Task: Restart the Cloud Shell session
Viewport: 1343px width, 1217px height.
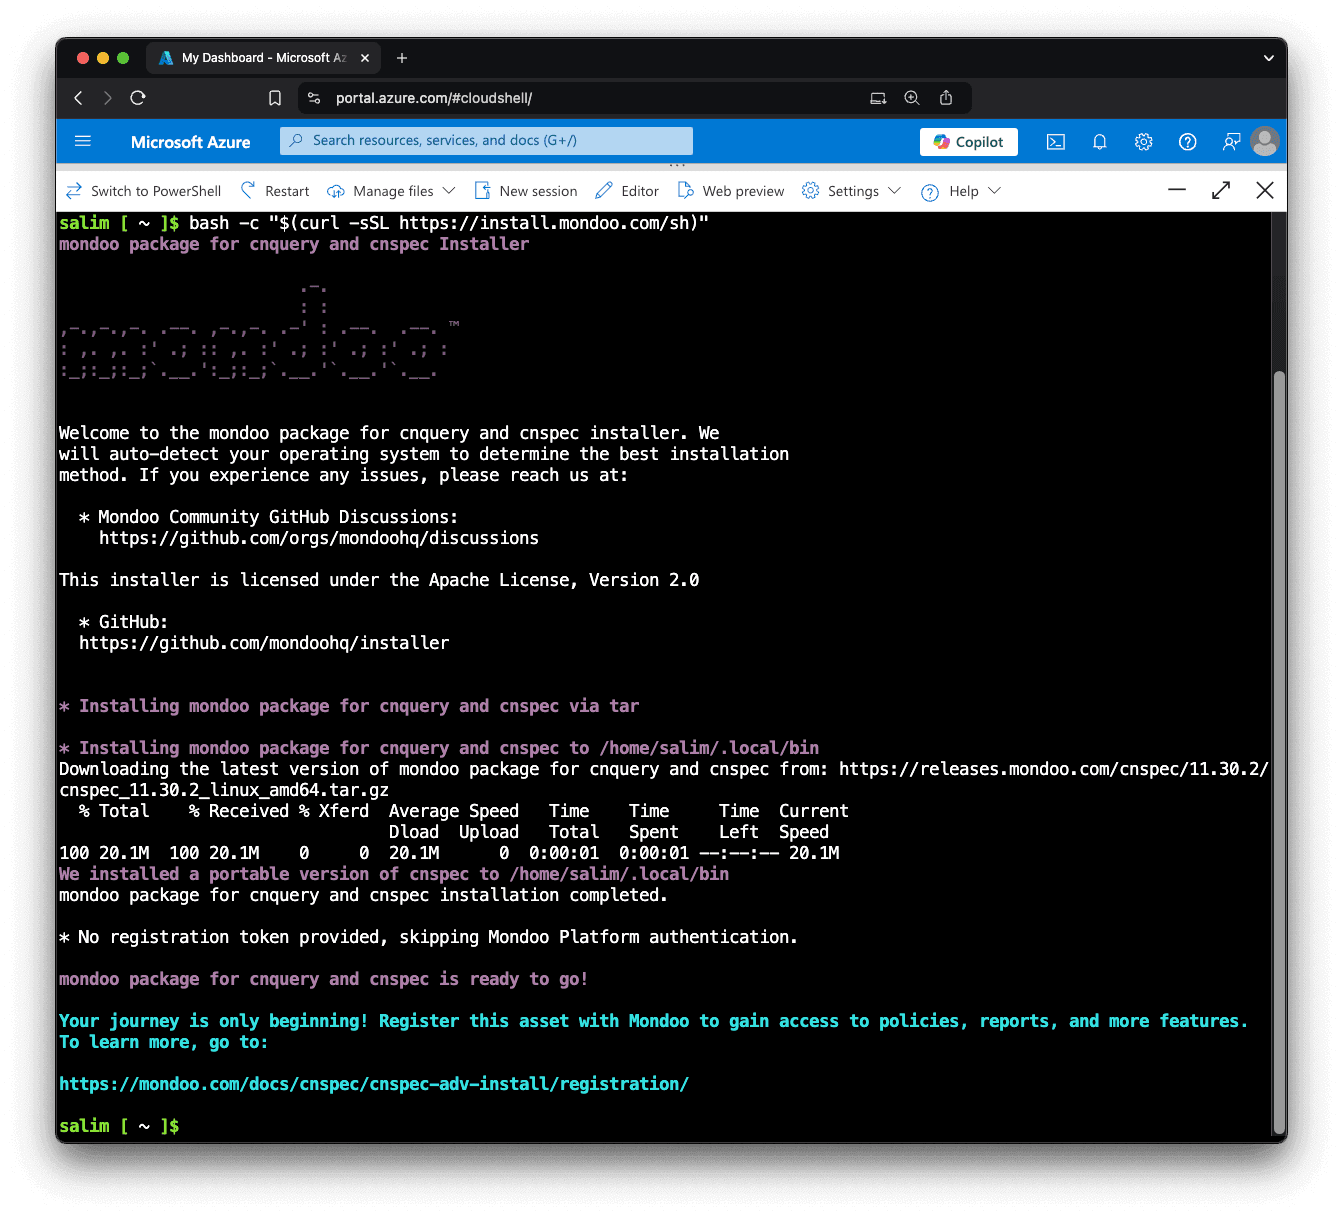Action: click(x=274, y=190)
